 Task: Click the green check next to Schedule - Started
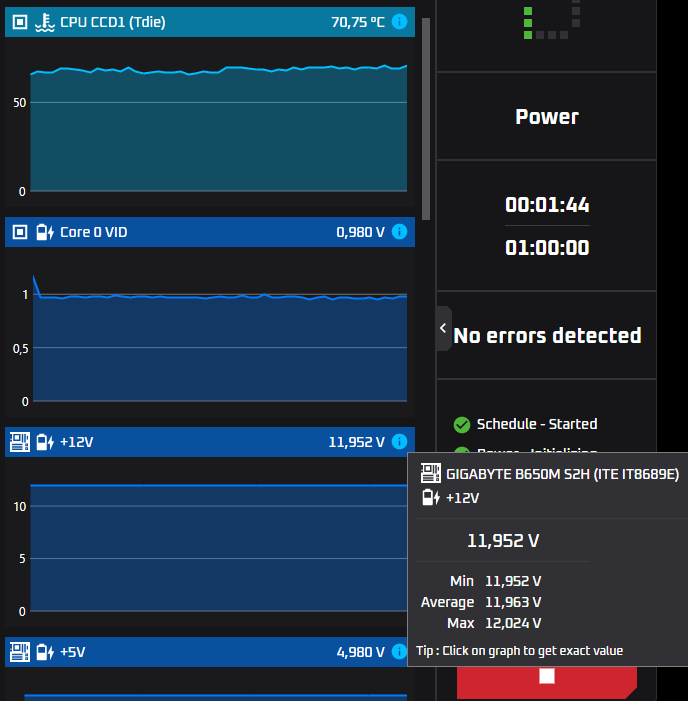pos(462,424)
